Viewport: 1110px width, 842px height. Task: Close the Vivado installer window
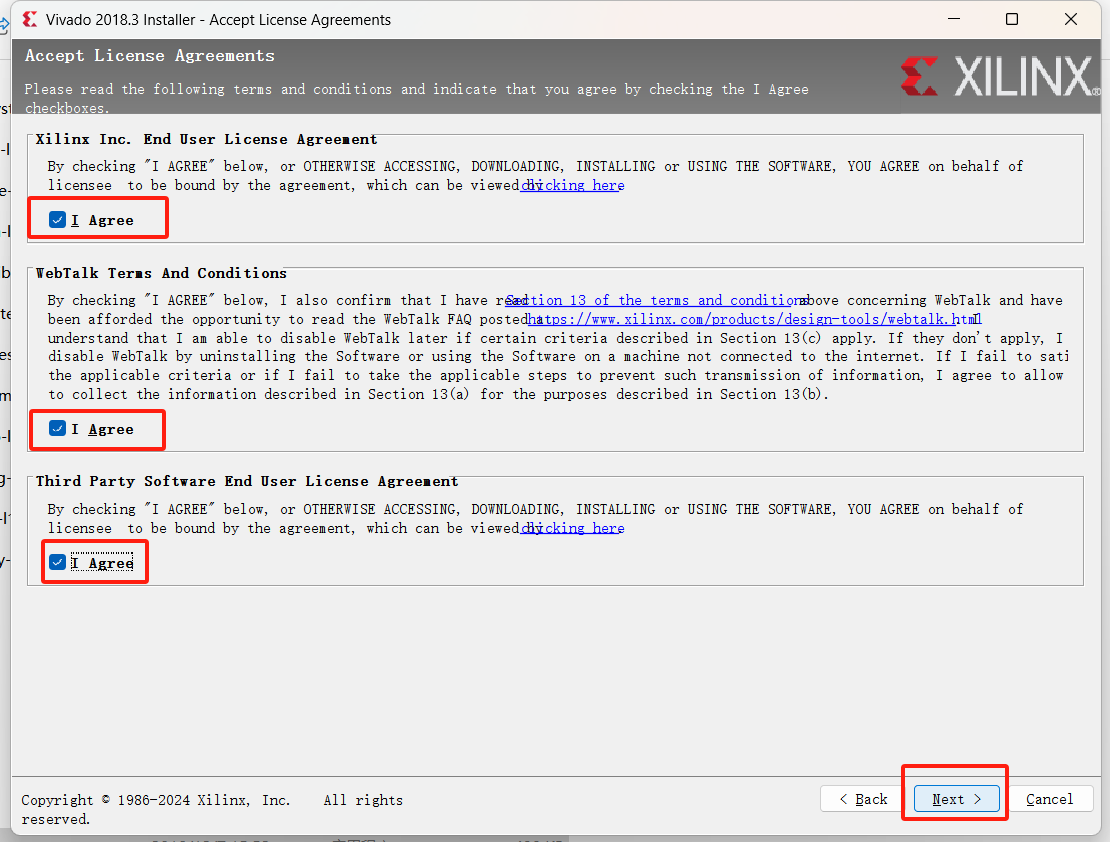1071,19
